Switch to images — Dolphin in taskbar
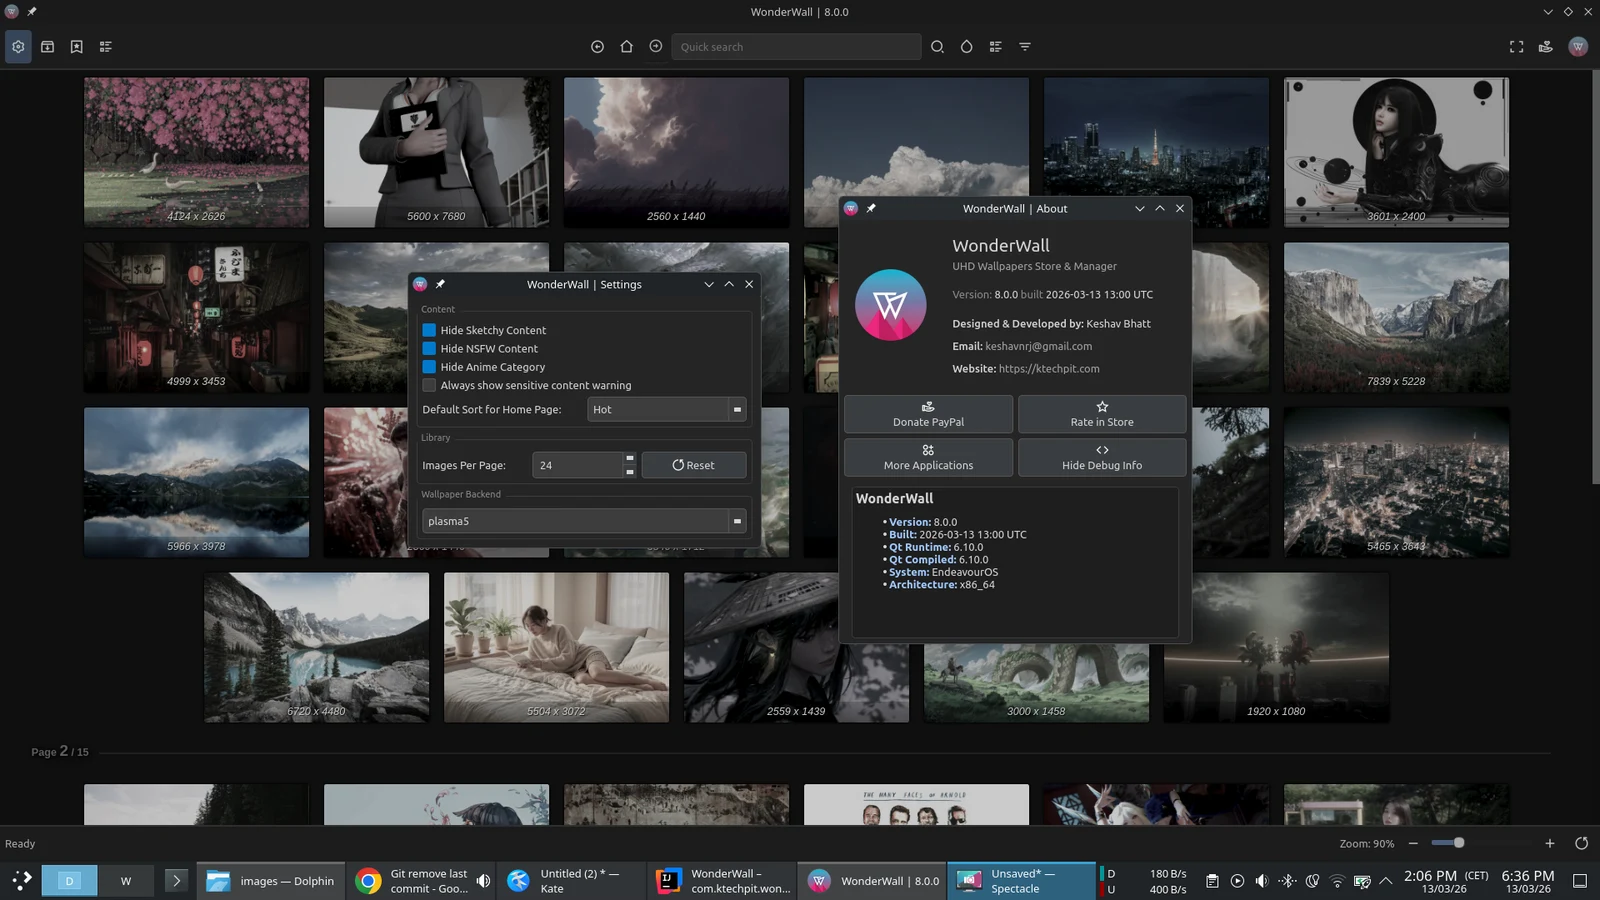Viewport: 1600px width, 900px height. (271, 881)
